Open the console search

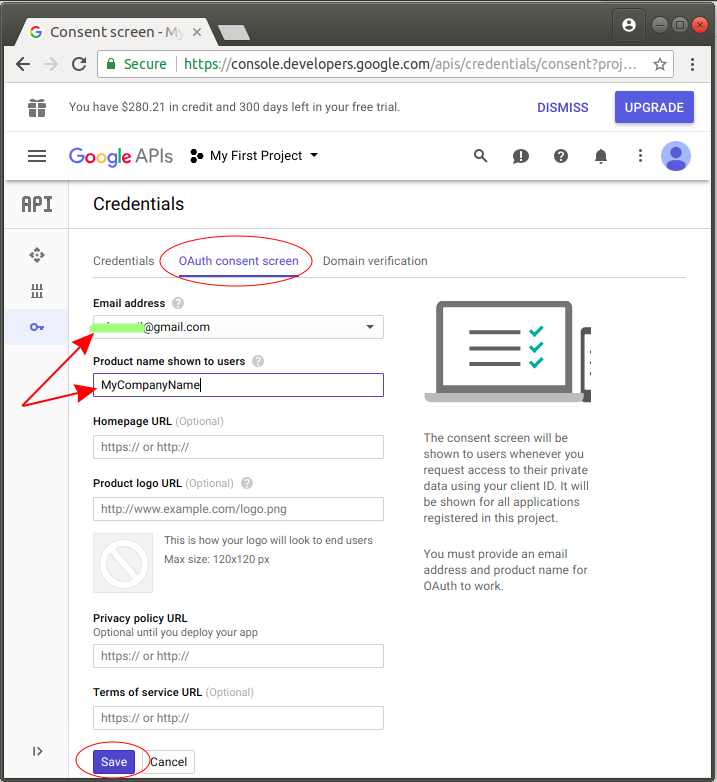[x=480, y=156]
